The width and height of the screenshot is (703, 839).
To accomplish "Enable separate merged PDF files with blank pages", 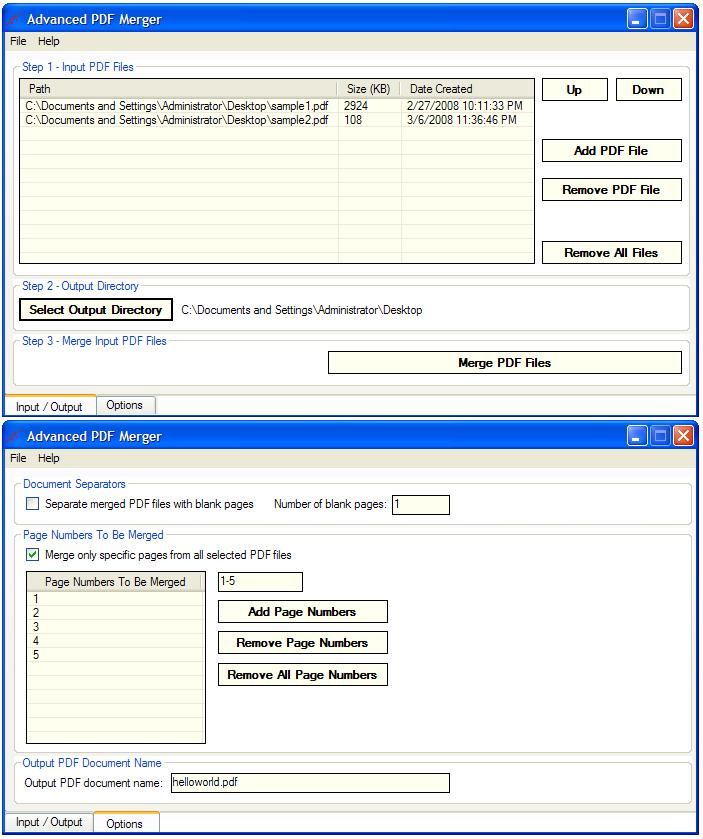I will (33, 504).
